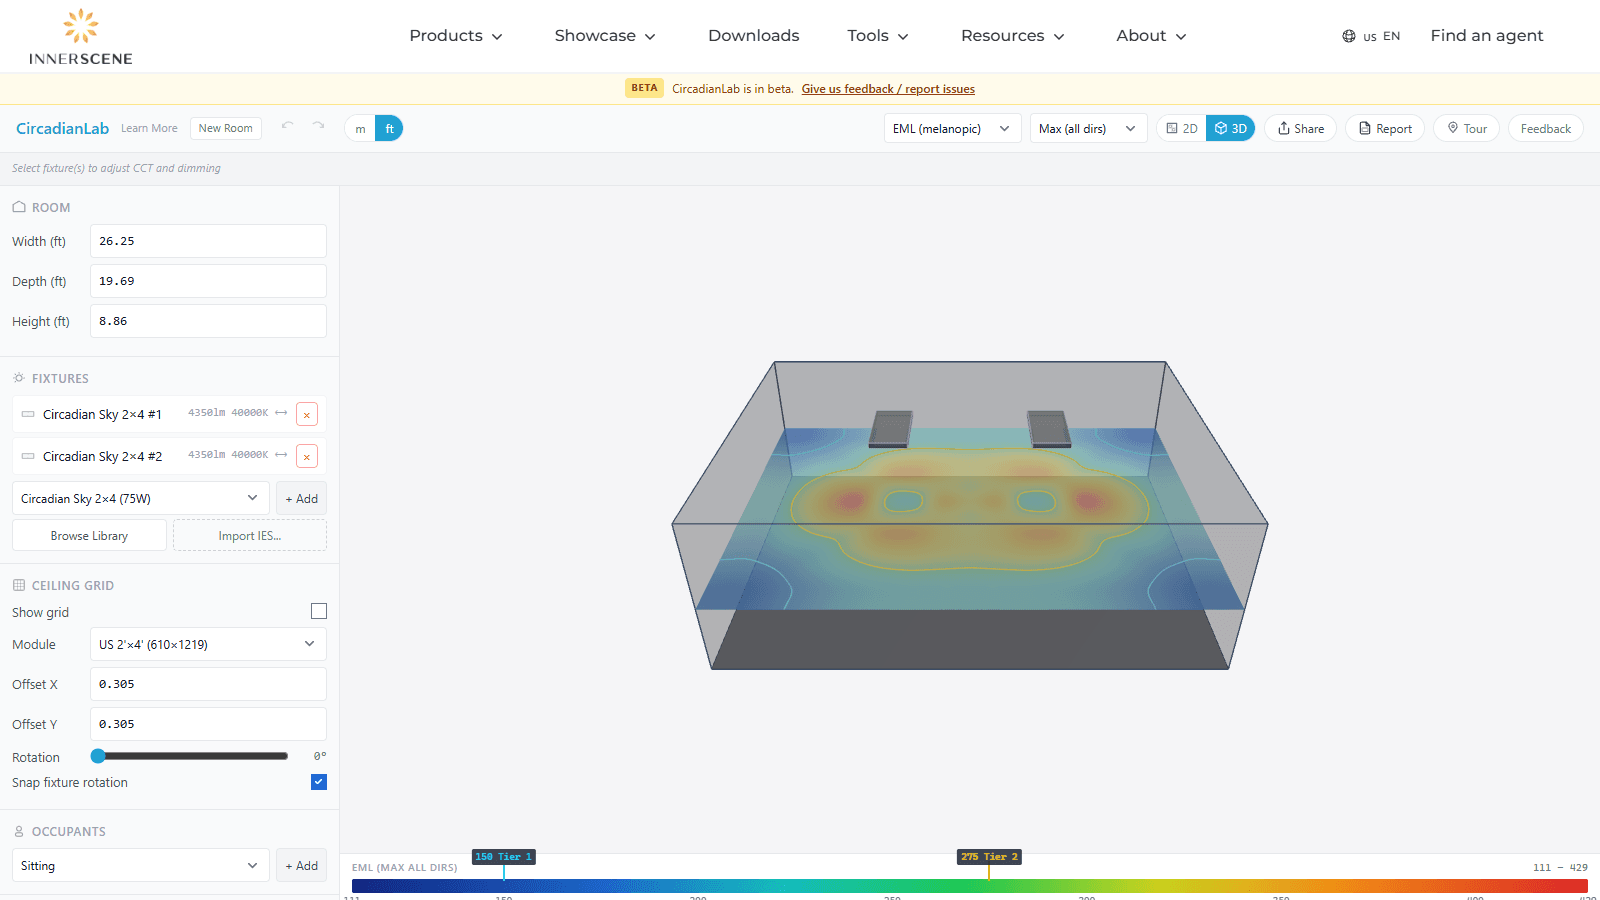Screen dimensions: 1600x900
Task: Click the New Room button
Action: 226,128
